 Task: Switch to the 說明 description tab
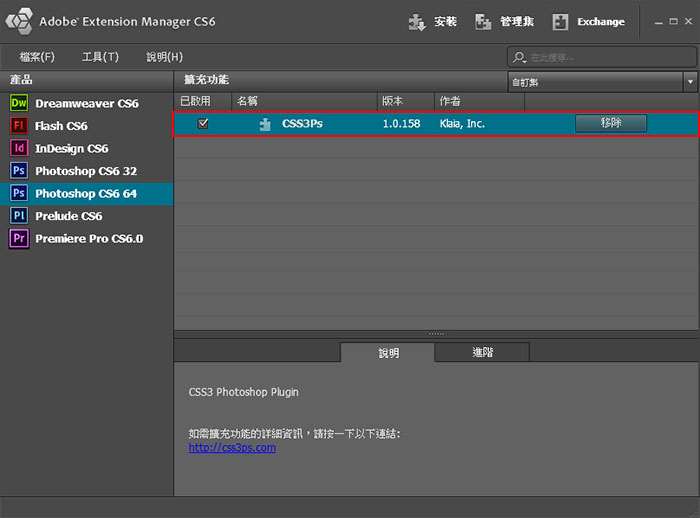(388, 353)
